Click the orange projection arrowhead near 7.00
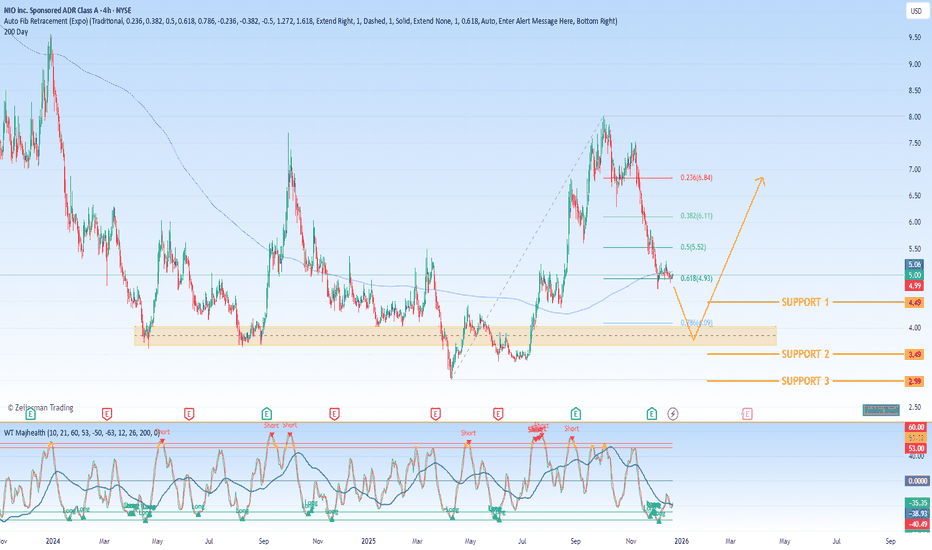Screen dimensions: 932x550 (762, 180)
